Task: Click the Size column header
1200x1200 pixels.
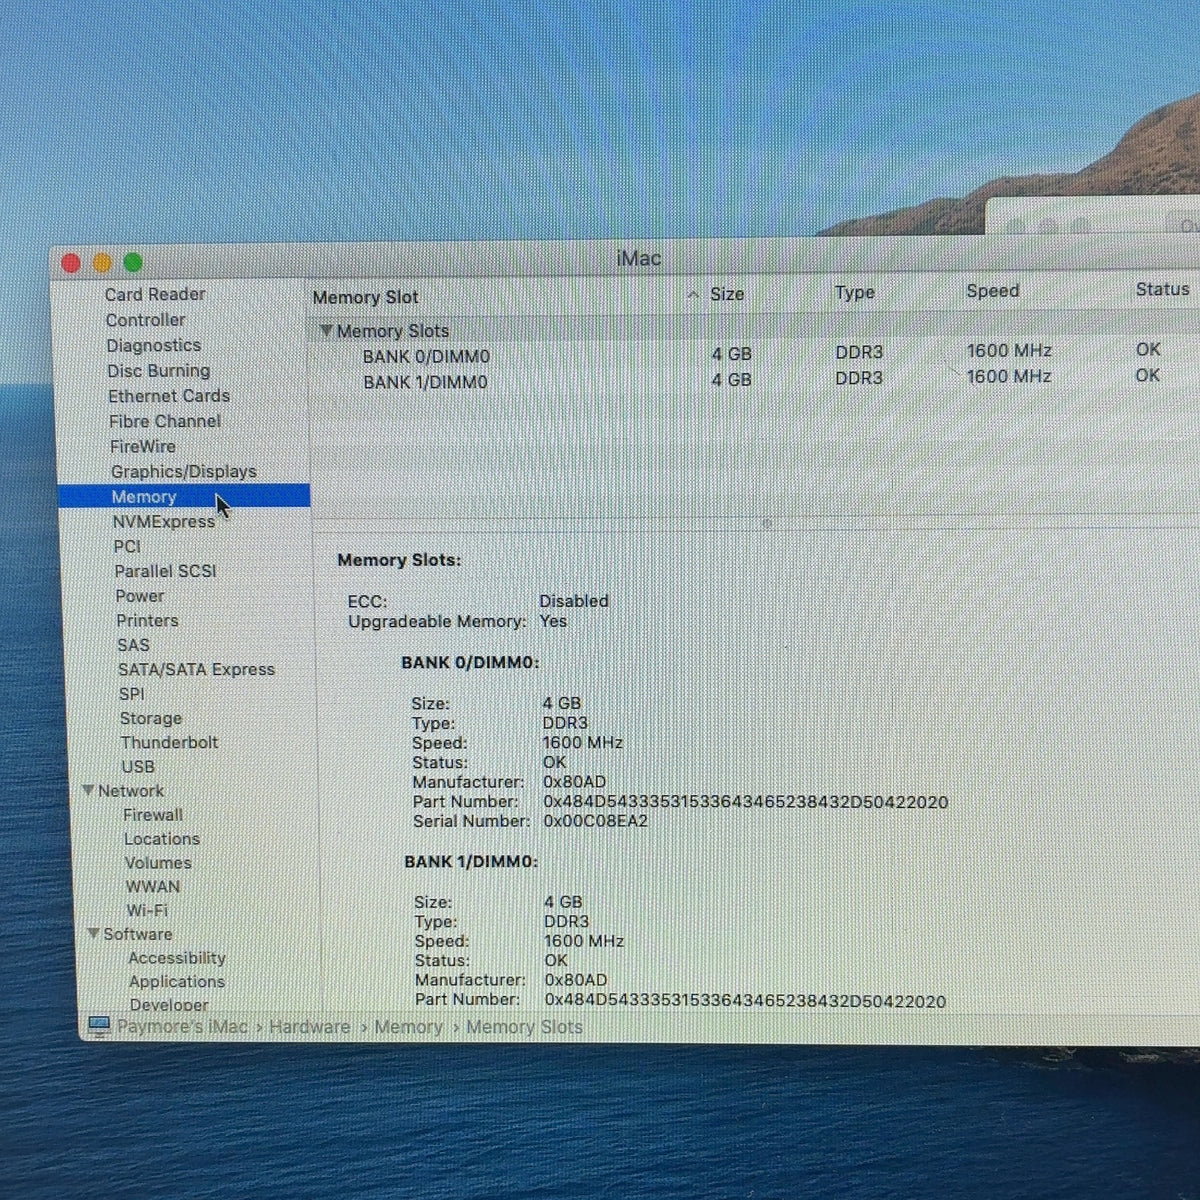Action: (727, 294)
